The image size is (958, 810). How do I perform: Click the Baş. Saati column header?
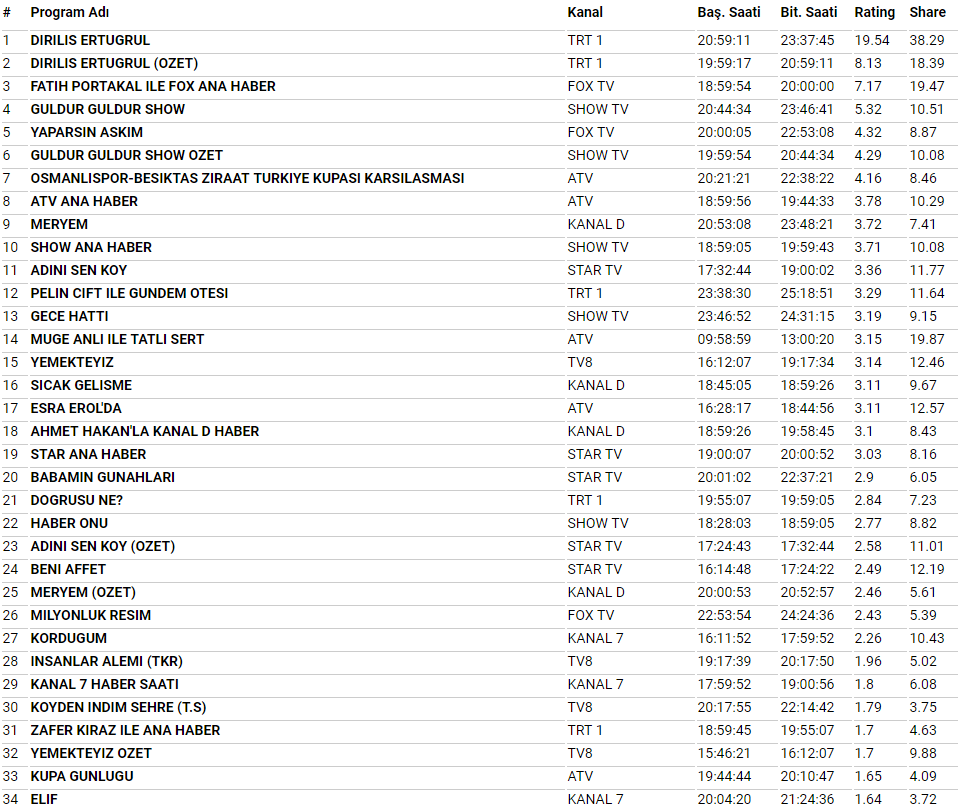click(x=728, y=12)
